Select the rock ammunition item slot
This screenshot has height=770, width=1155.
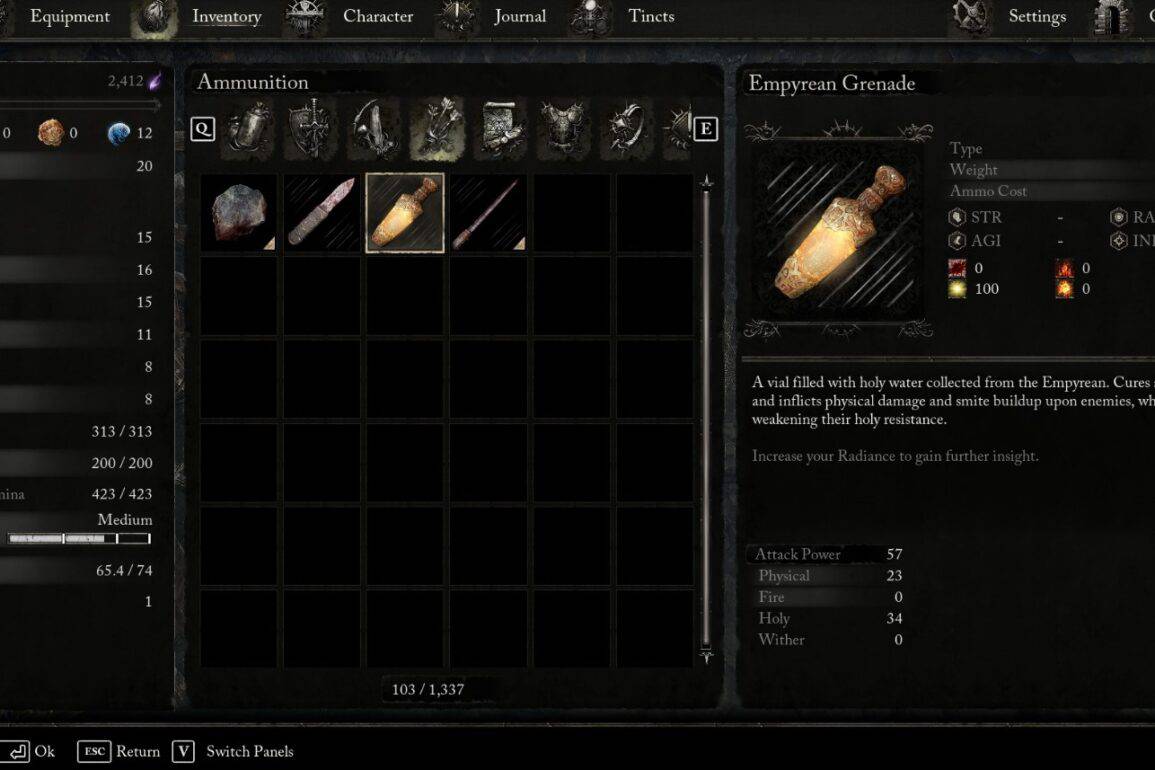coord(239,213)
